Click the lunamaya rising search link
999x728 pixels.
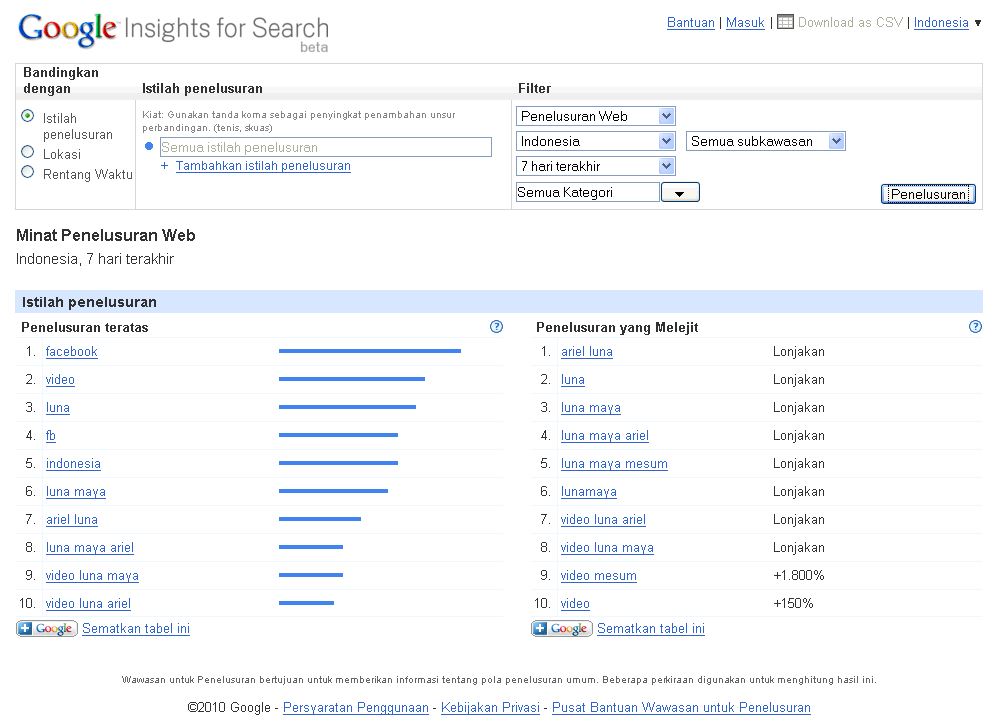coord(589,492)
